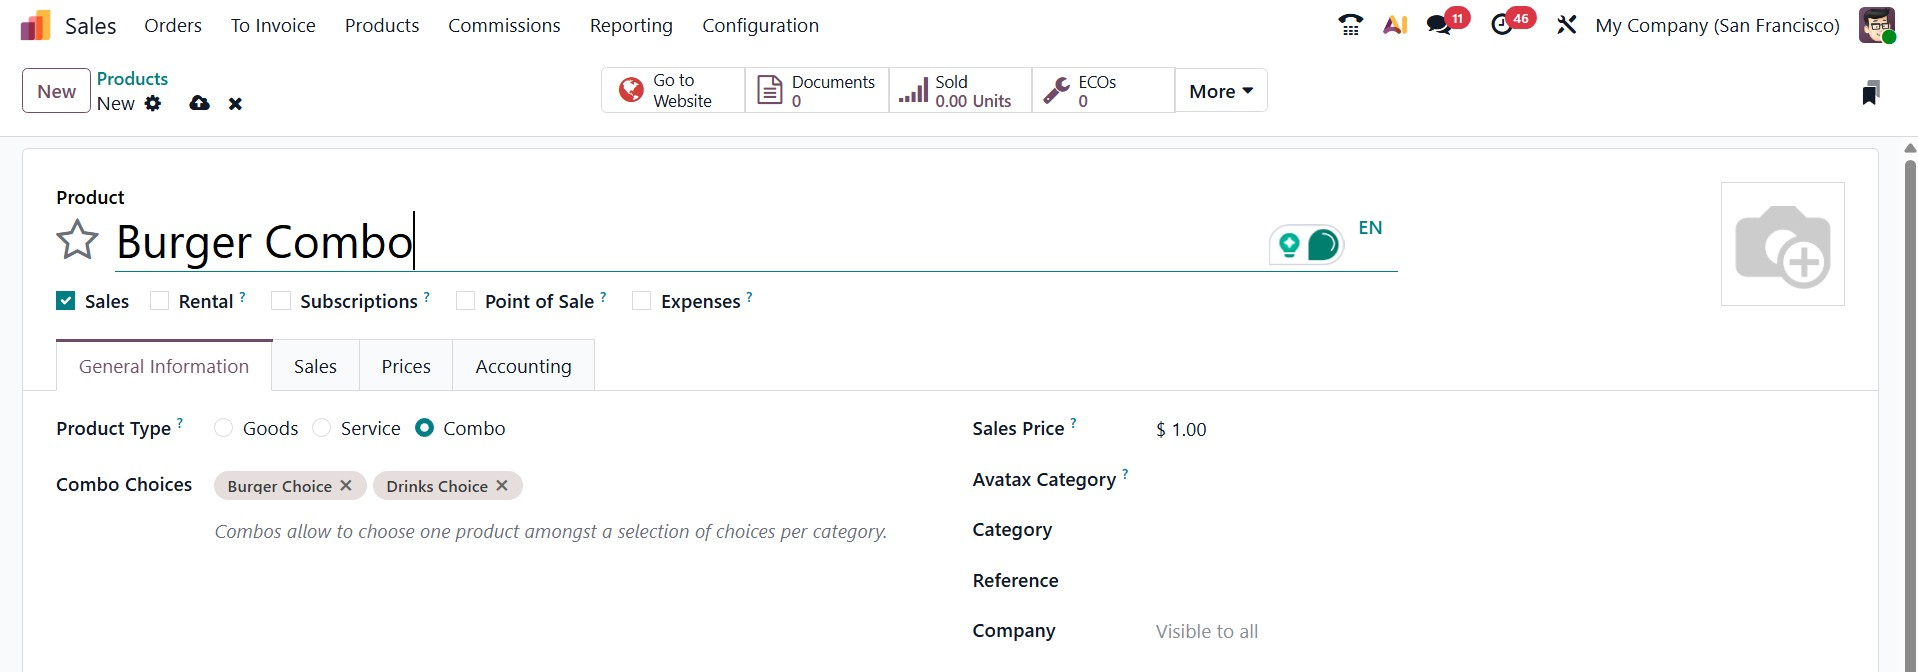Image resolution: width=1918 pixels, height=672 pixels.
Task: Open the actions gear icon
Action: tap(153, 103)
